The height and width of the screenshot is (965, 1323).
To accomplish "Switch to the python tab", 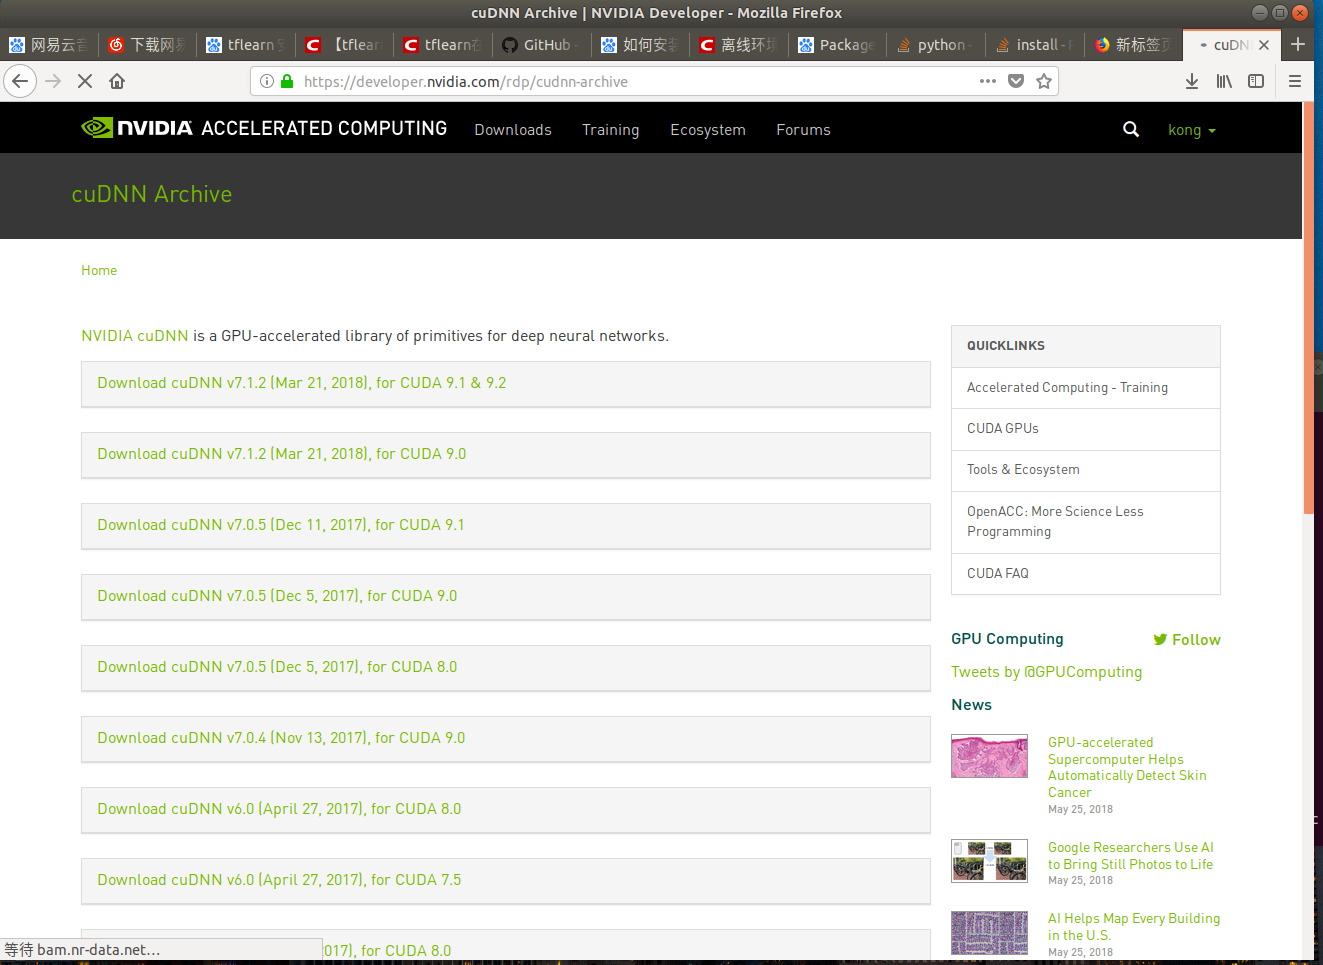I will pyautogui.click(x=935, y=45).
